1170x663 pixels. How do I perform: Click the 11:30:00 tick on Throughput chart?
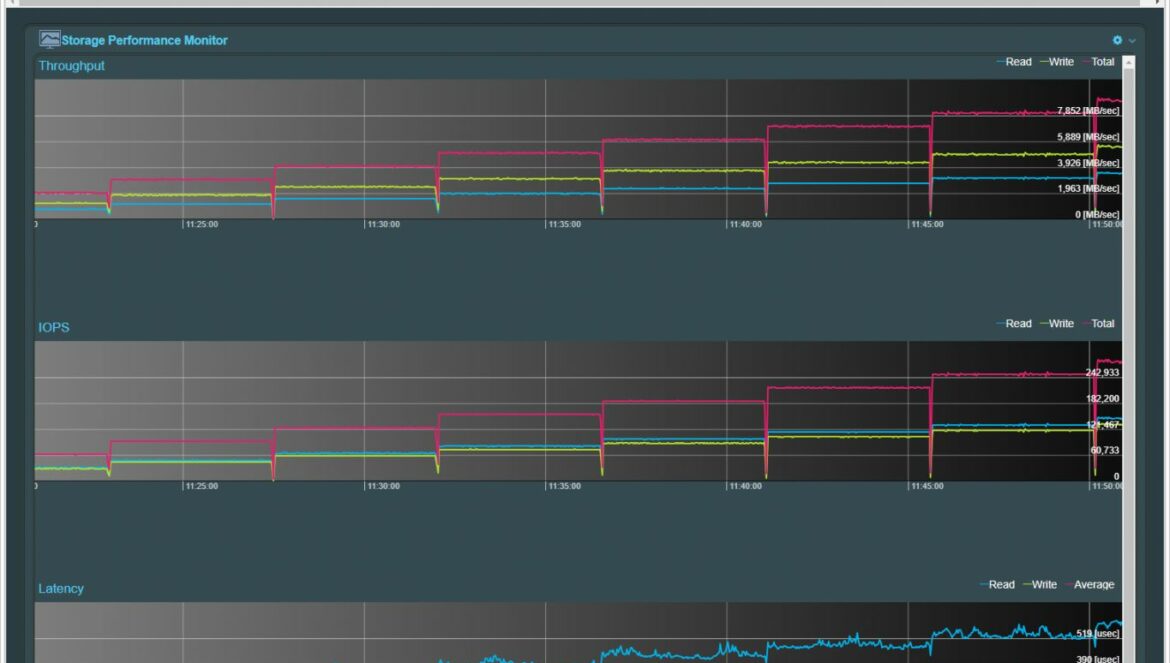383,224
